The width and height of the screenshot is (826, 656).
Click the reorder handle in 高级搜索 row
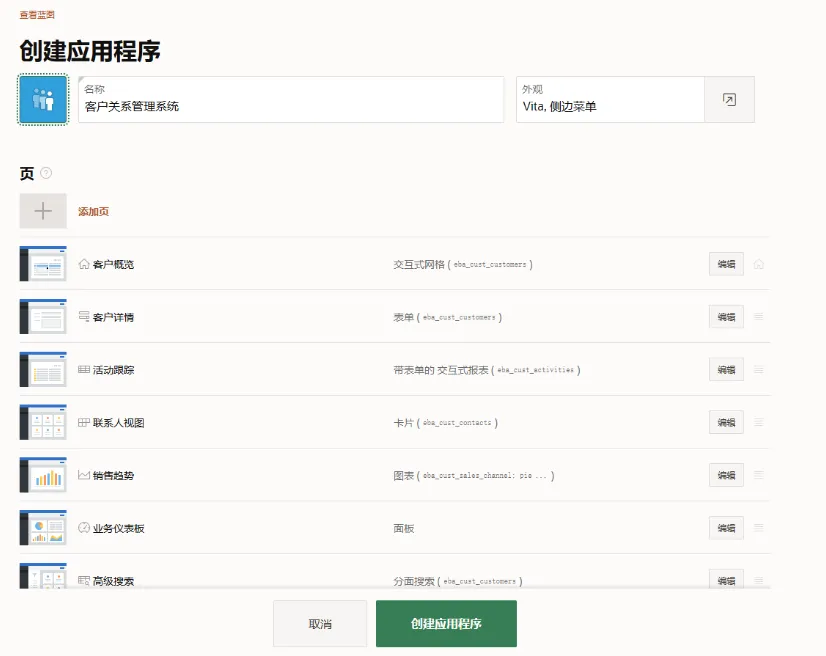(x=759, y=580)
